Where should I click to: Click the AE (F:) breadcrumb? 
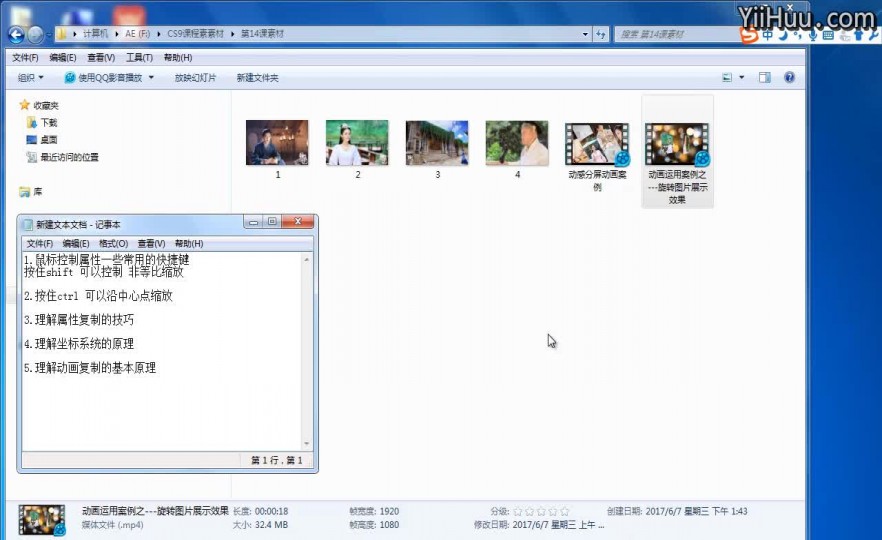(137, 34)
